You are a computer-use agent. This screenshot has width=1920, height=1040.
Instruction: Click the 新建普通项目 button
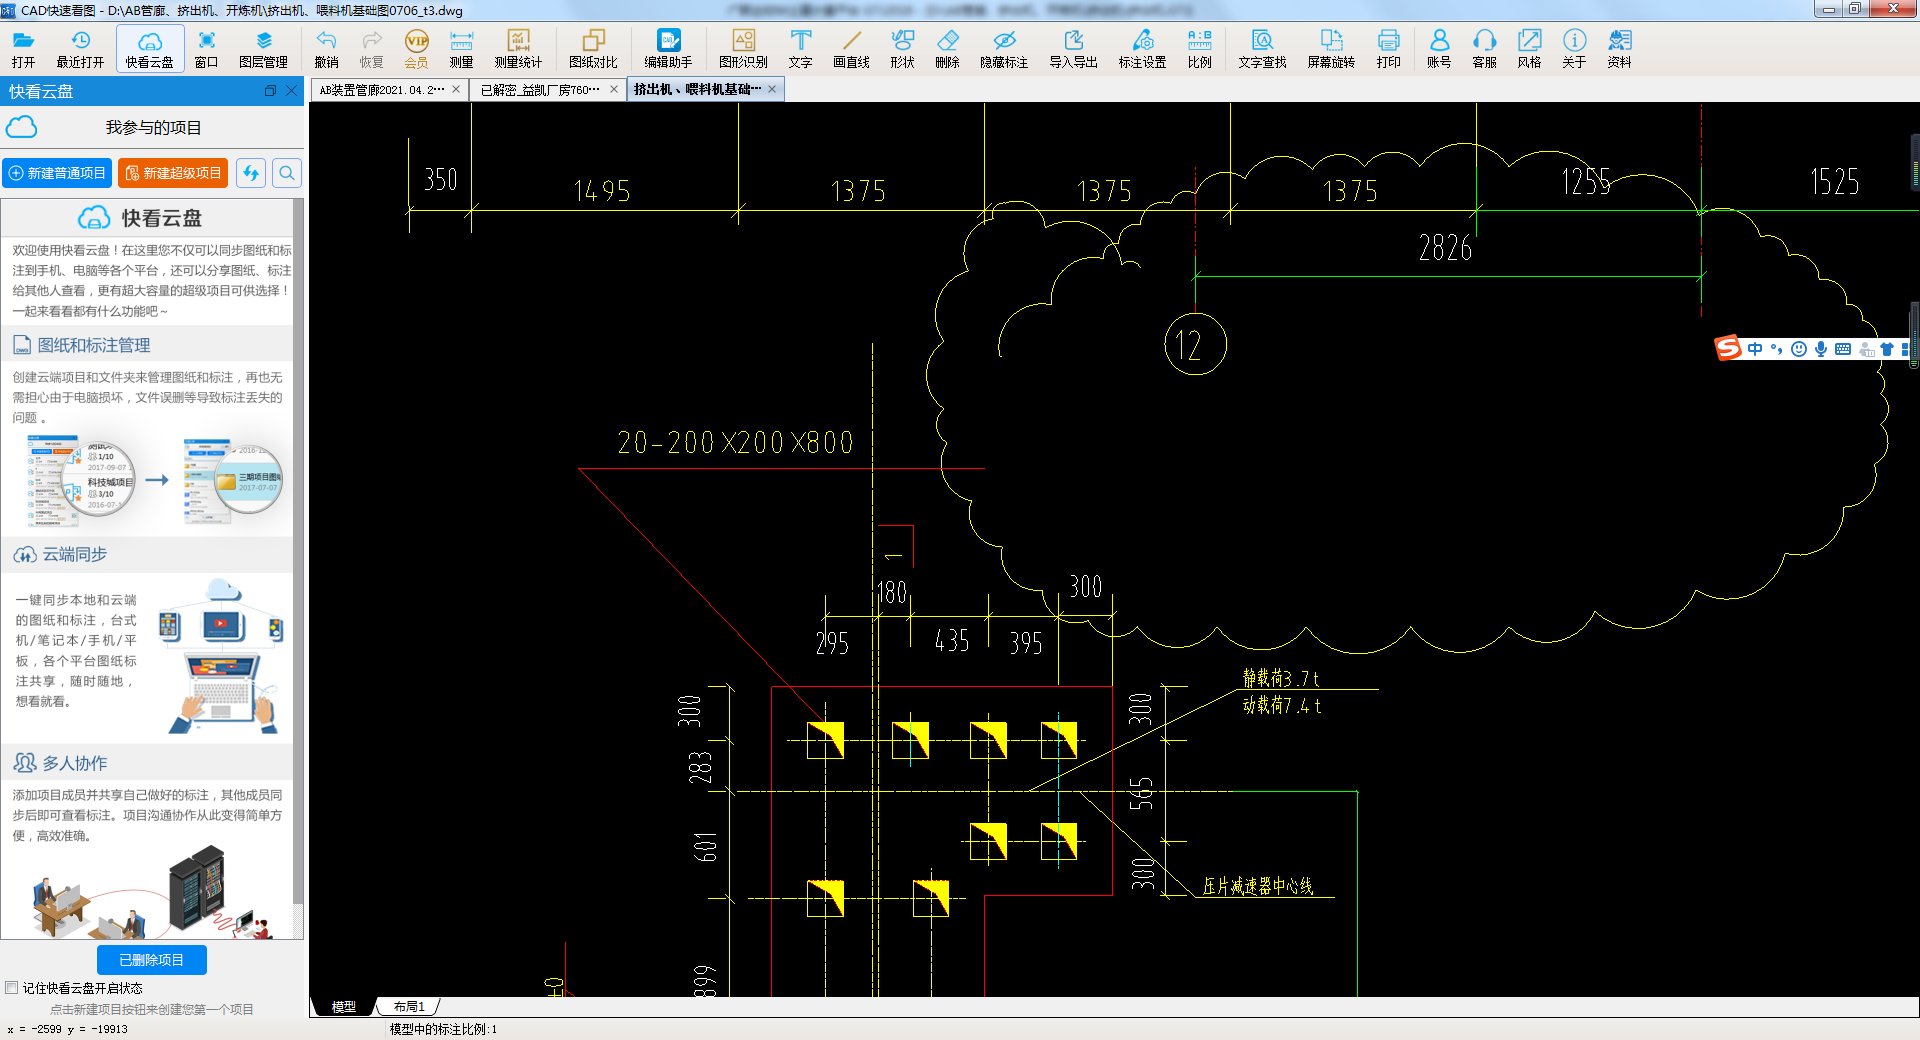point(57,173)
